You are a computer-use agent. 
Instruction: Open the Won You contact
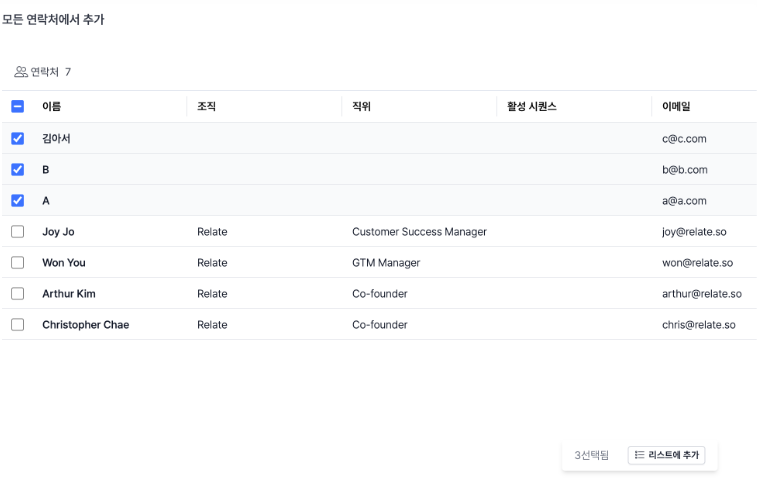(64, 263)
